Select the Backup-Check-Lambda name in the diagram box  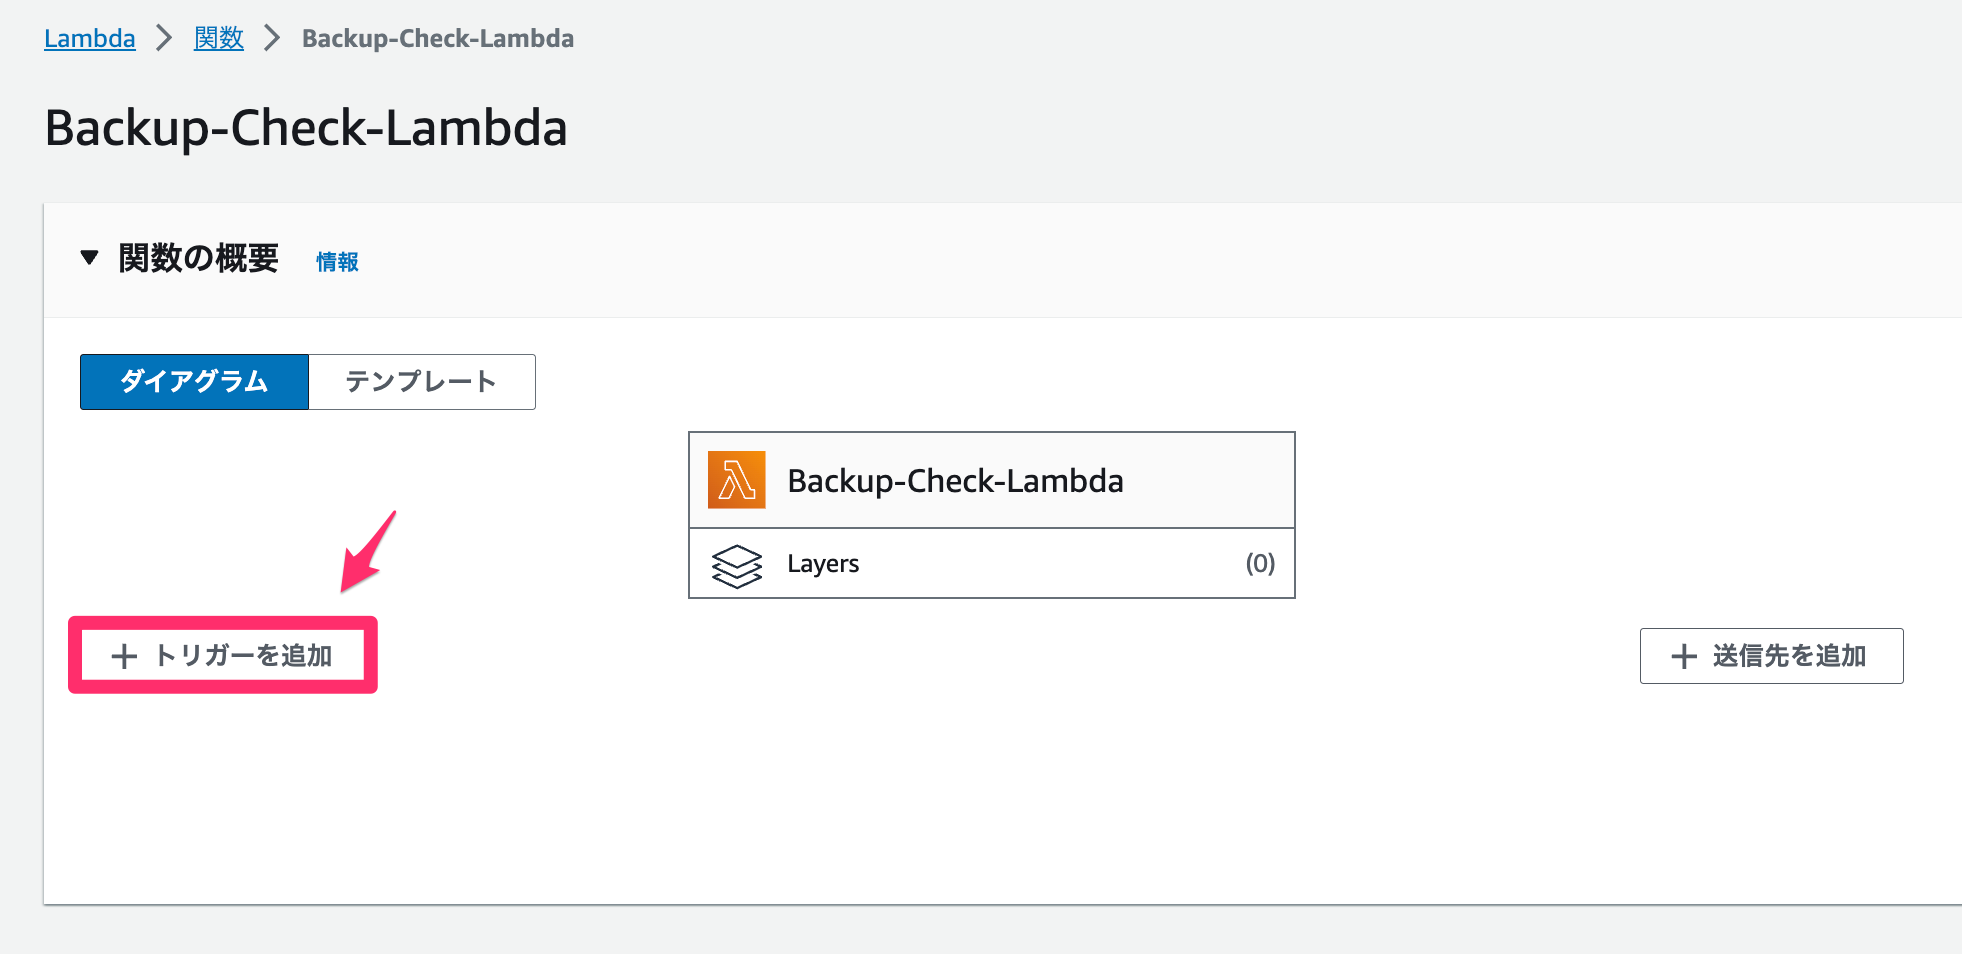click(x=955, y=481)
